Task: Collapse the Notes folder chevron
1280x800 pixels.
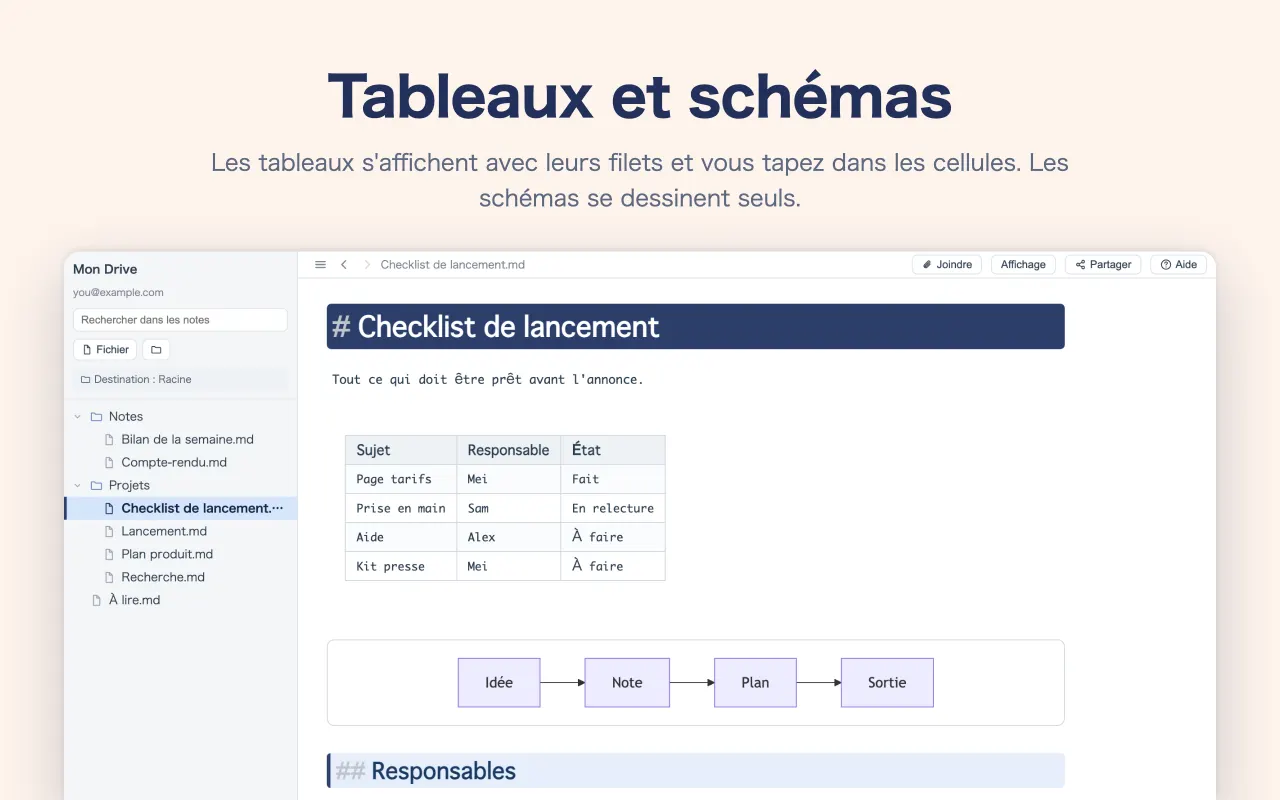Action: point(78,416)
